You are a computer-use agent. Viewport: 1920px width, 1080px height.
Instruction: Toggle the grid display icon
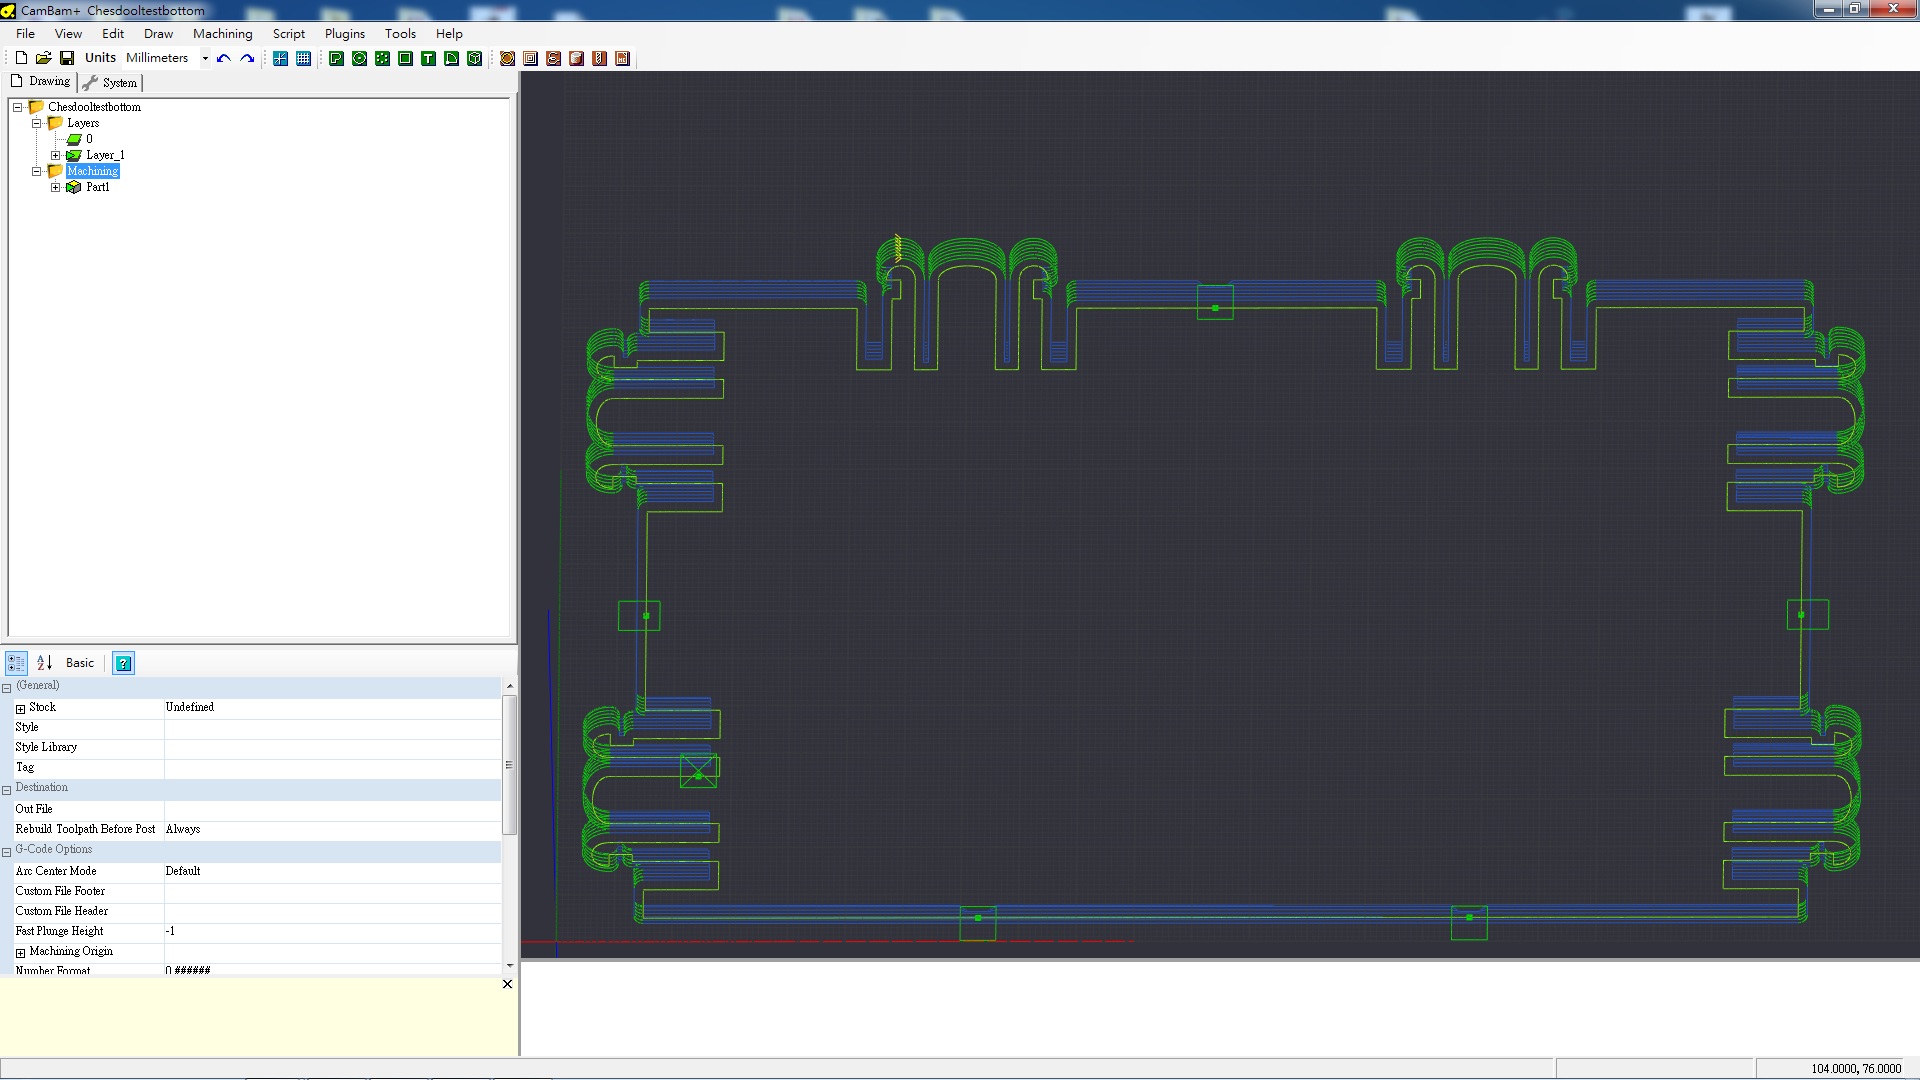(303, 58)
